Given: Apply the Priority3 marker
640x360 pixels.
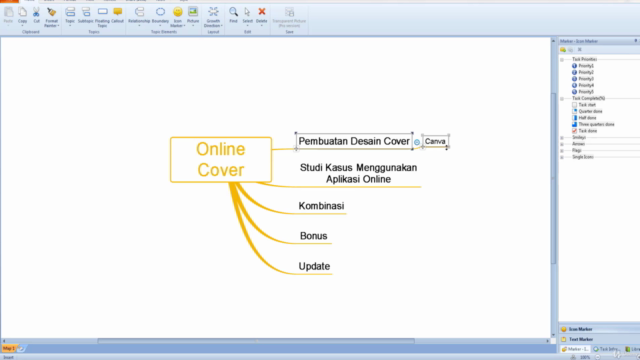Looking at the screenshot, I should (583, 79).
